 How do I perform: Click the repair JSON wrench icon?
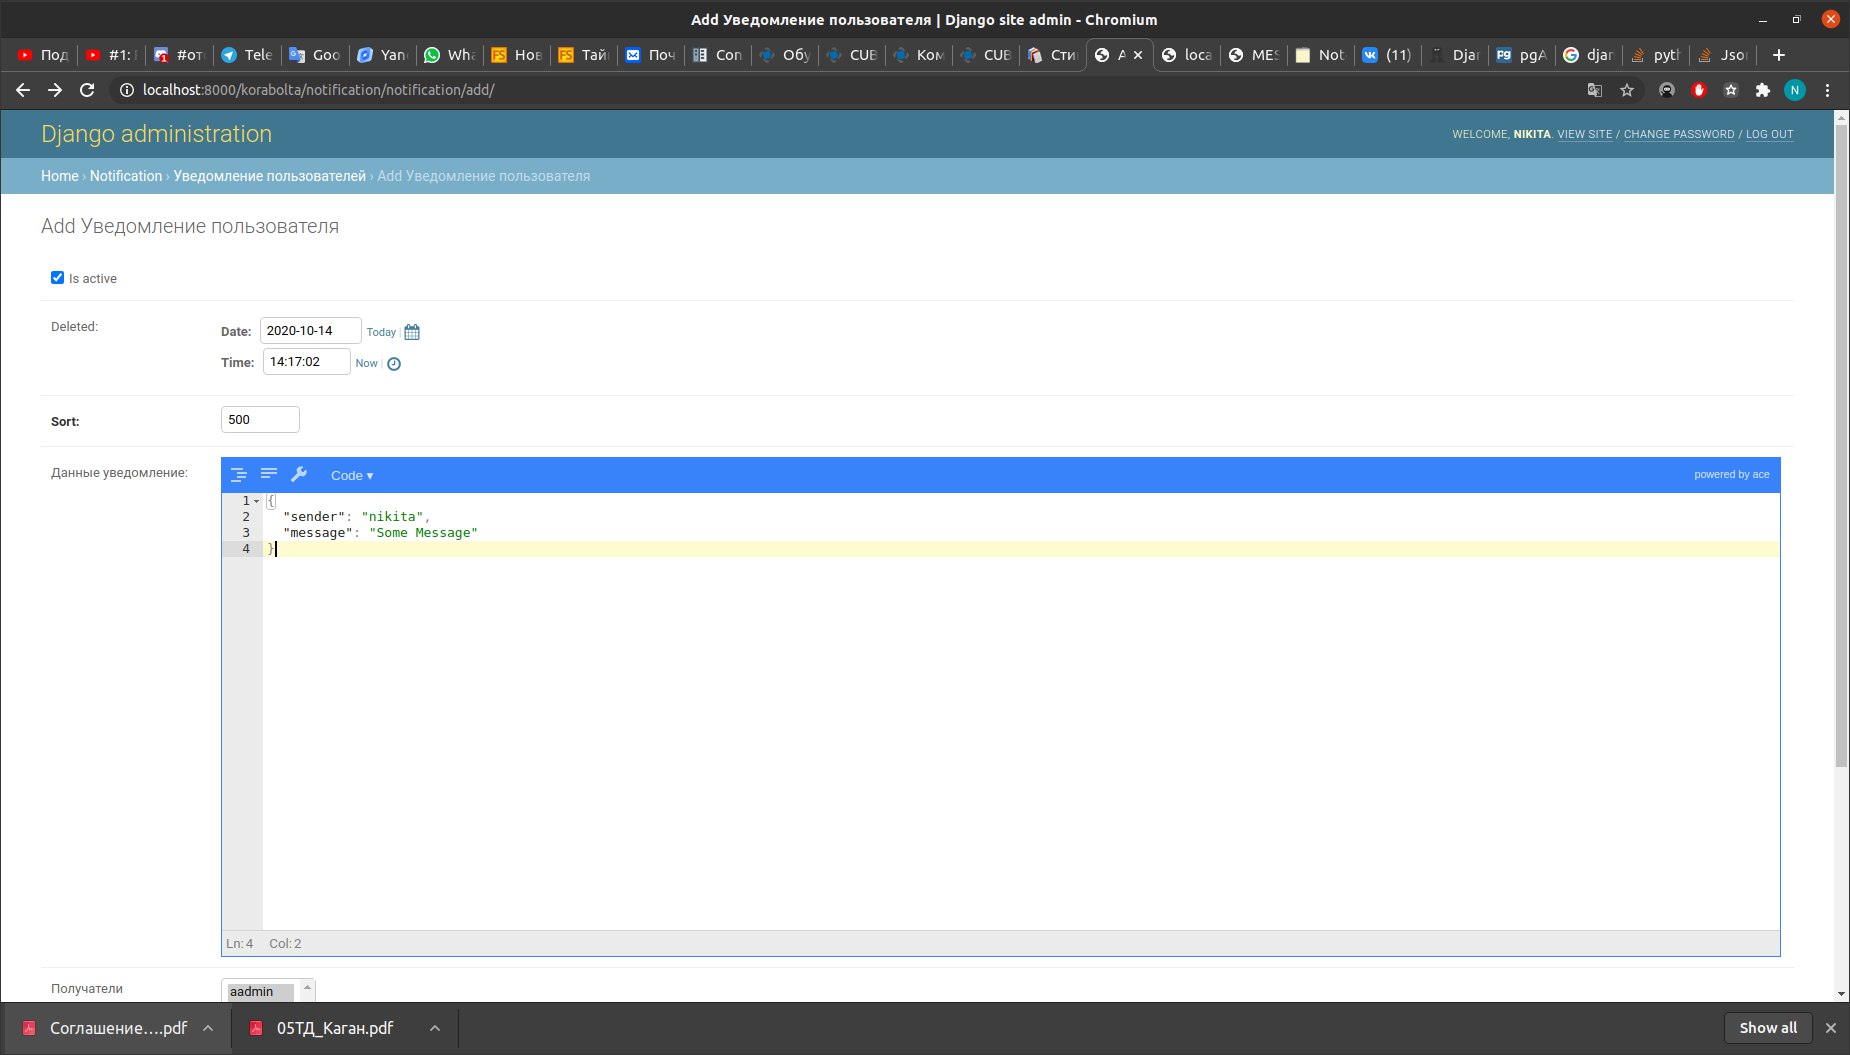coord(298,474)
